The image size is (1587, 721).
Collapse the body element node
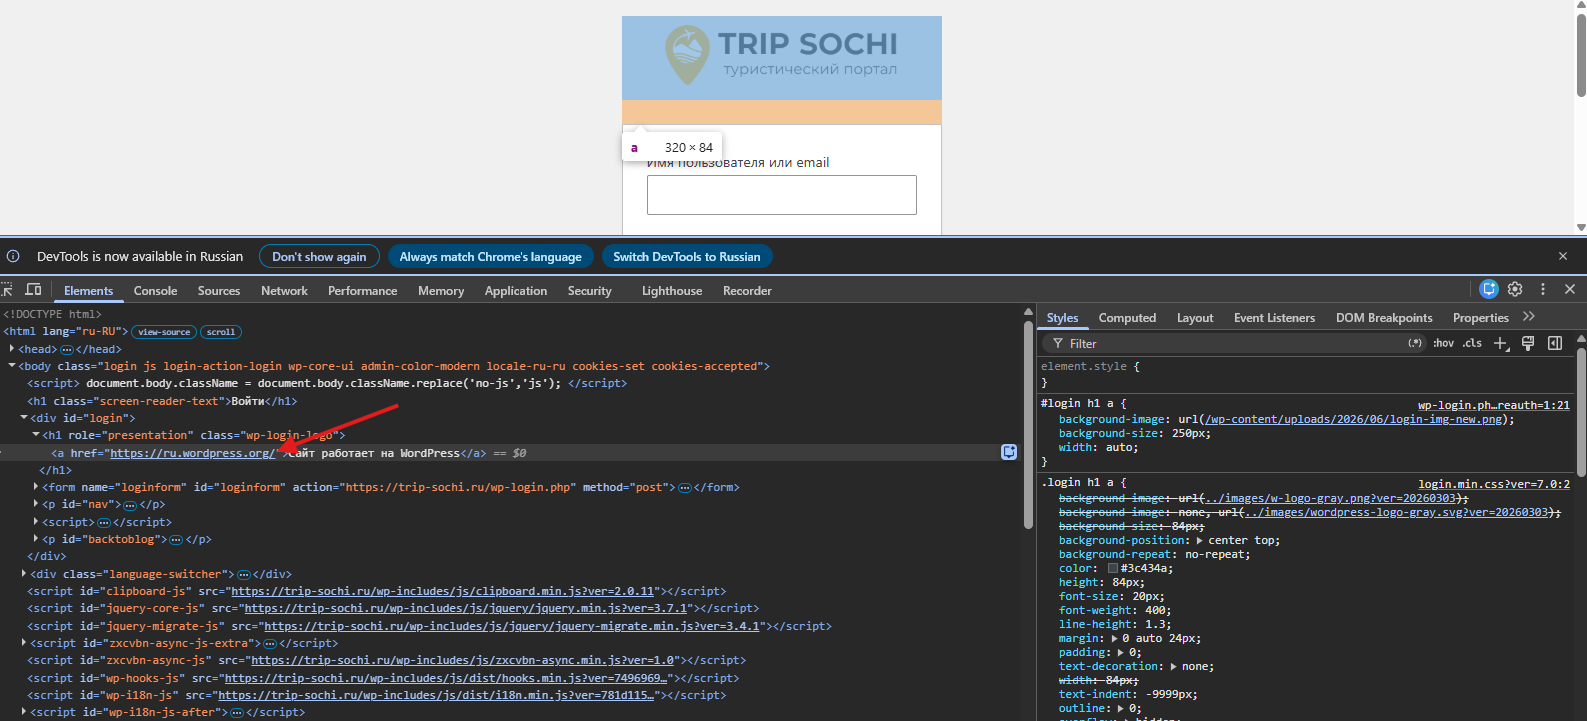12,366
